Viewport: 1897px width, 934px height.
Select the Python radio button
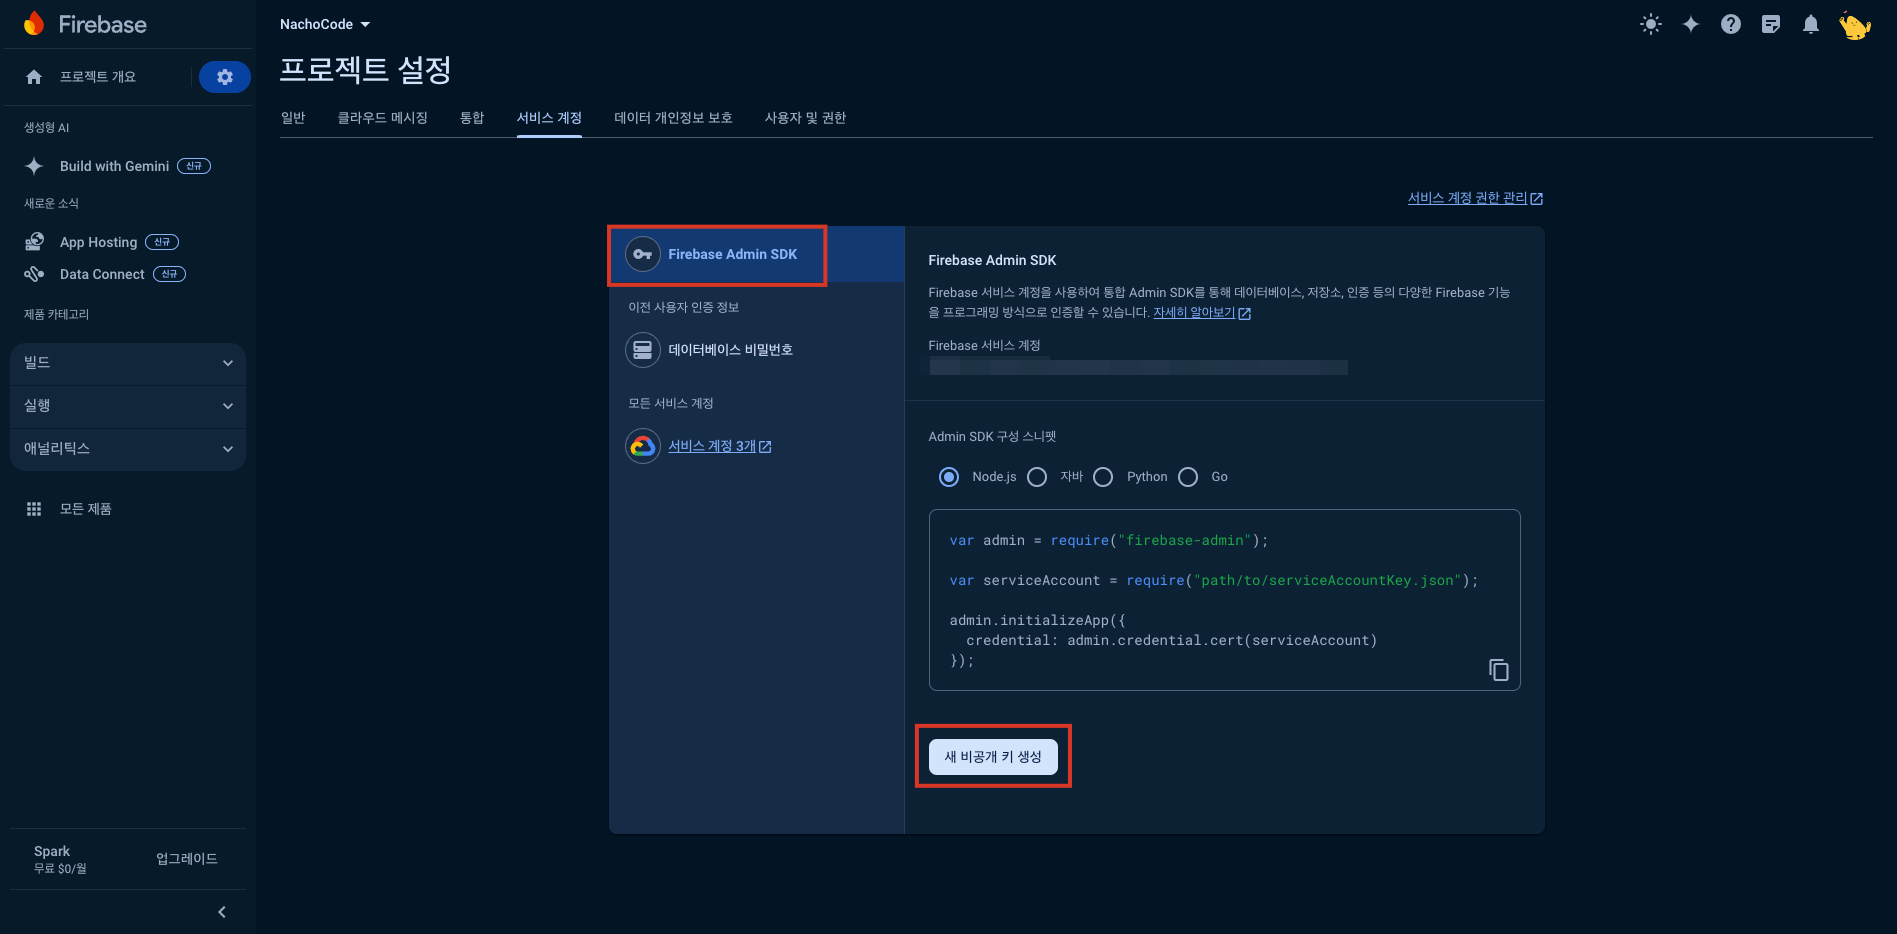[1103, 477]
